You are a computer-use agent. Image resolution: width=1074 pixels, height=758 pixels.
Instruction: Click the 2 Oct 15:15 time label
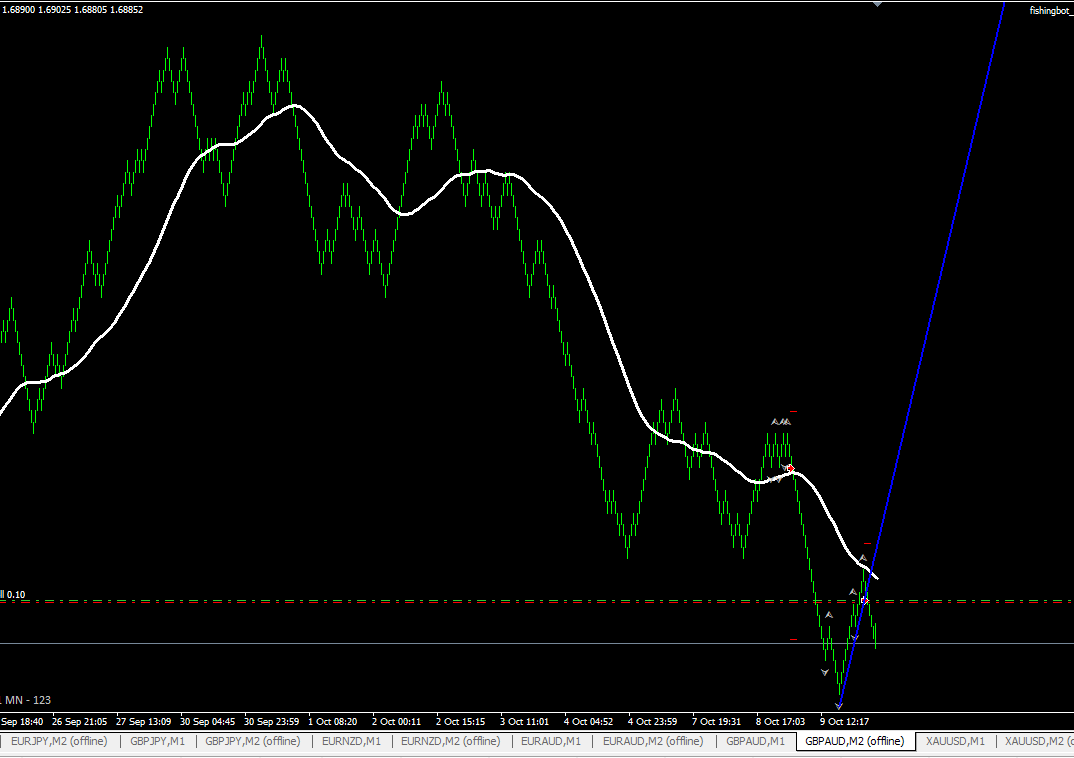click(460, 721)
